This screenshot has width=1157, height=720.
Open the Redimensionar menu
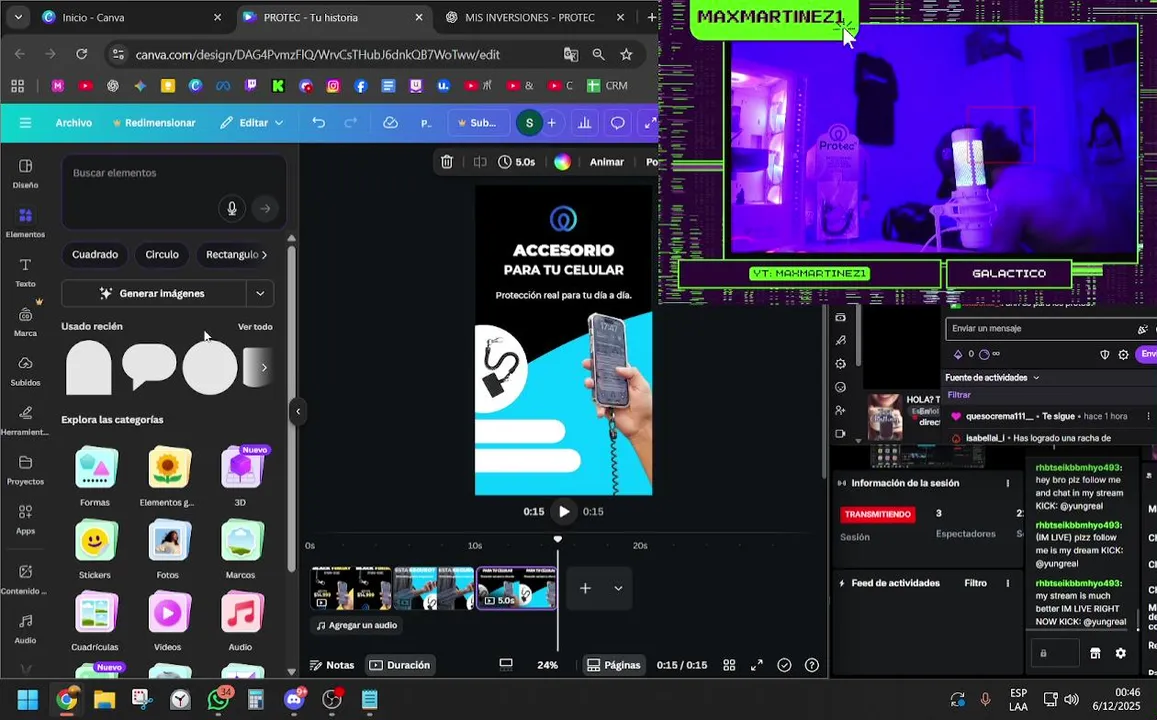coord(153,122)
